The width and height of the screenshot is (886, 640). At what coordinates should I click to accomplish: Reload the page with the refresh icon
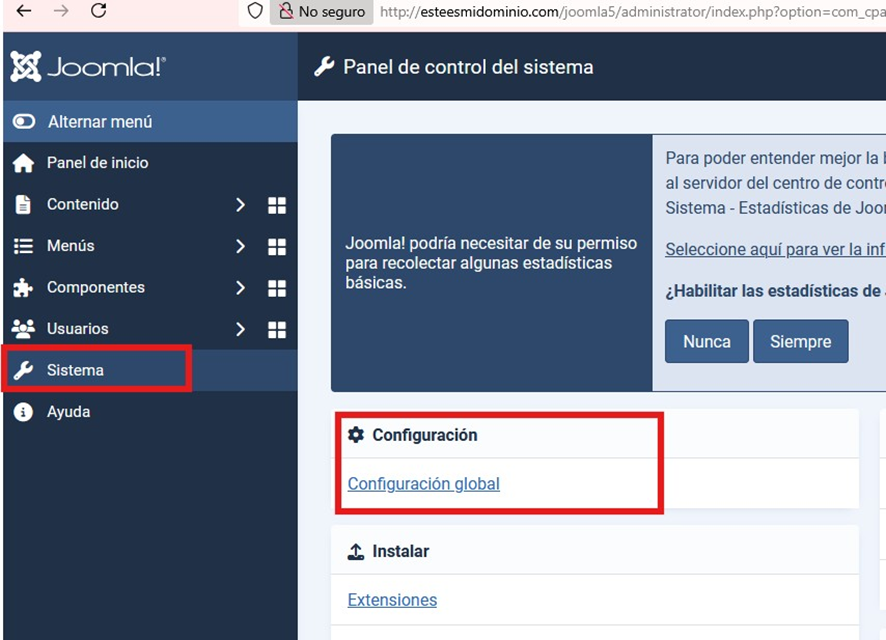tap(99, 11)
